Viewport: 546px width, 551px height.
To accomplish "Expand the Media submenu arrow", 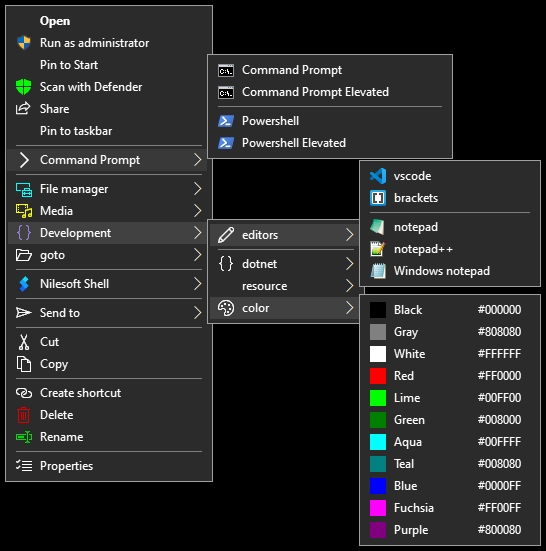I will pyautogui.click(x=198, y=211).
